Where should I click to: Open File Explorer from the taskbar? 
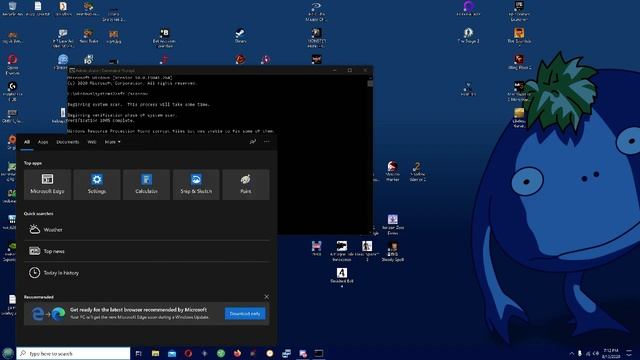tap(156, 353)
